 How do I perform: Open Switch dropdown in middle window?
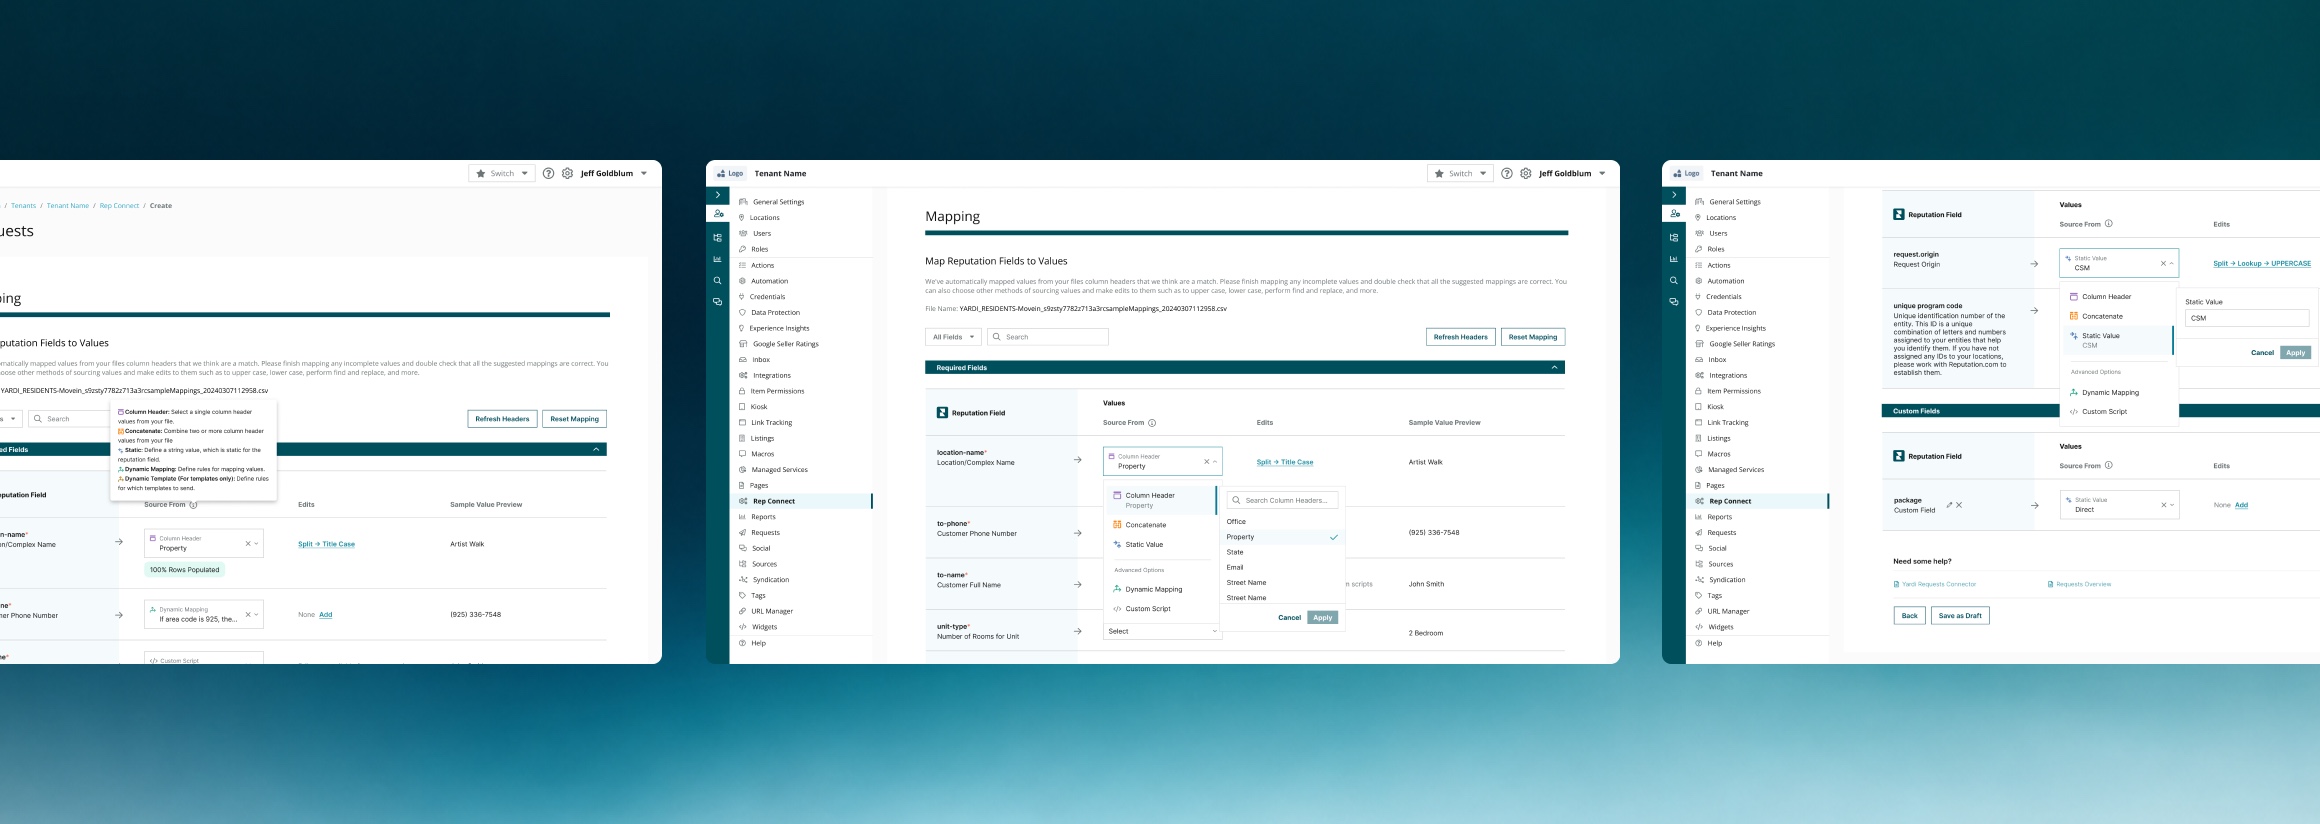click(x=1459, y=173)
